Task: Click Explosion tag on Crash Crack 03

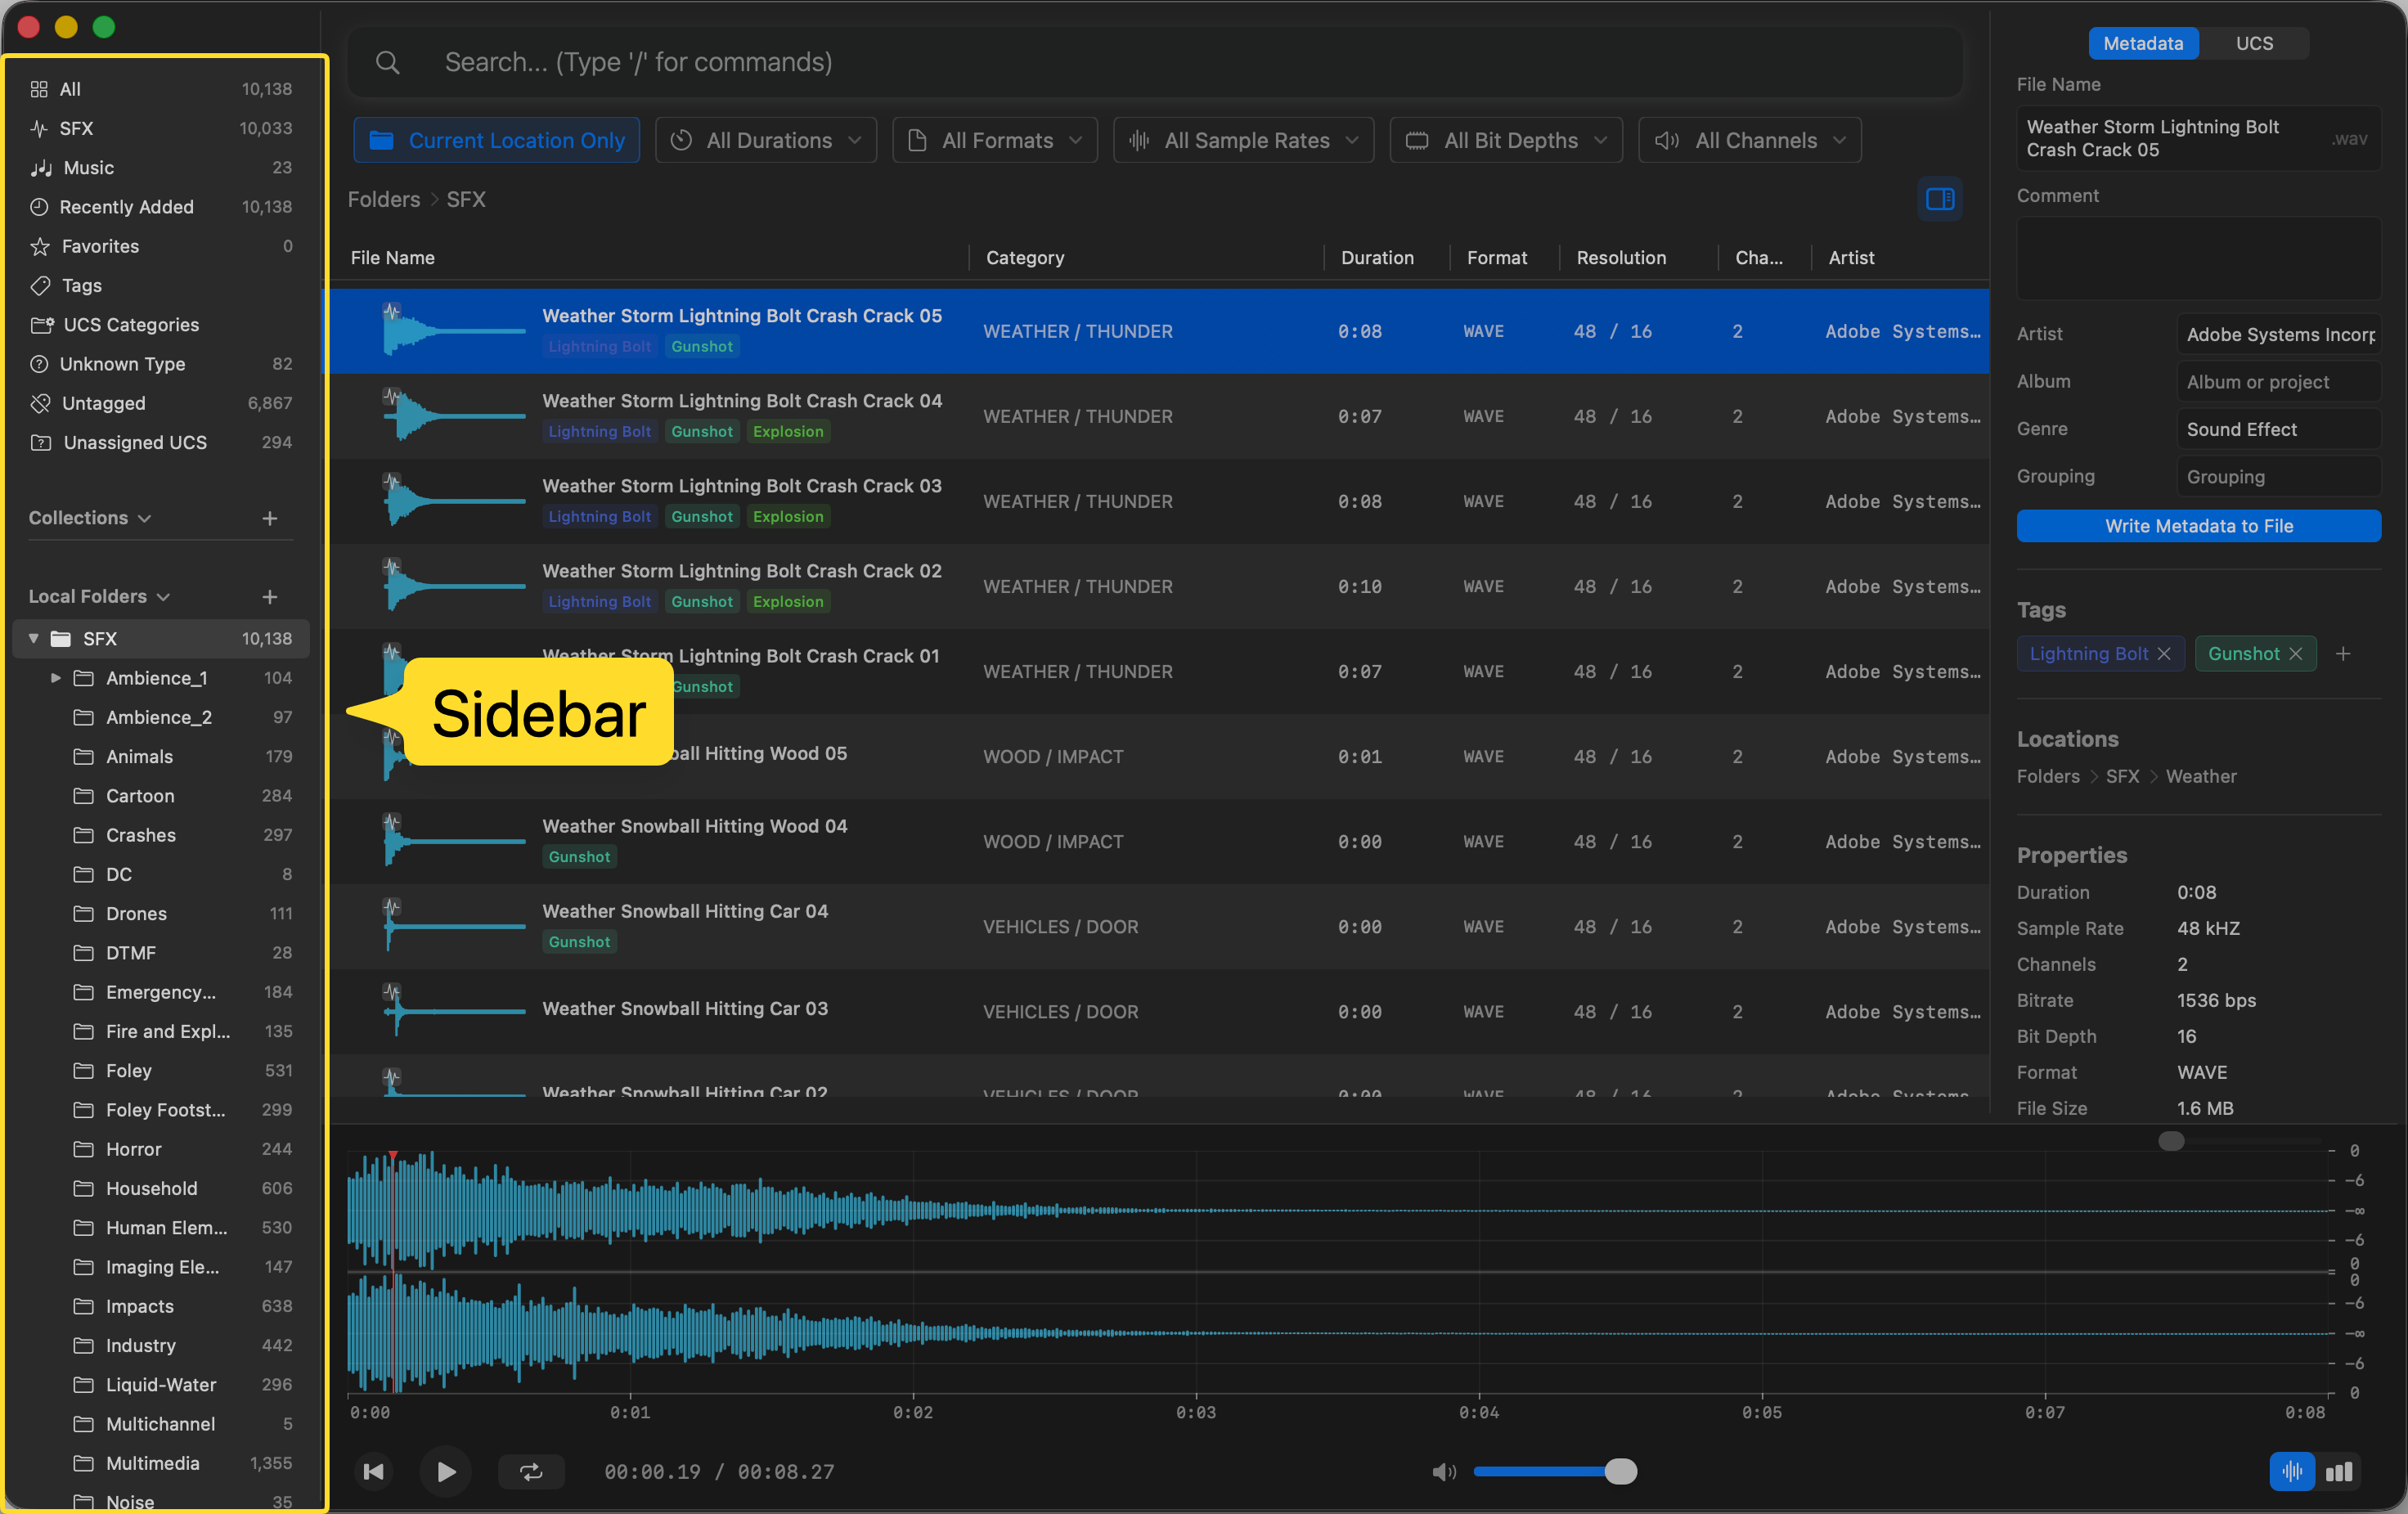Action: pyautogui.click(x=788, y=516)
